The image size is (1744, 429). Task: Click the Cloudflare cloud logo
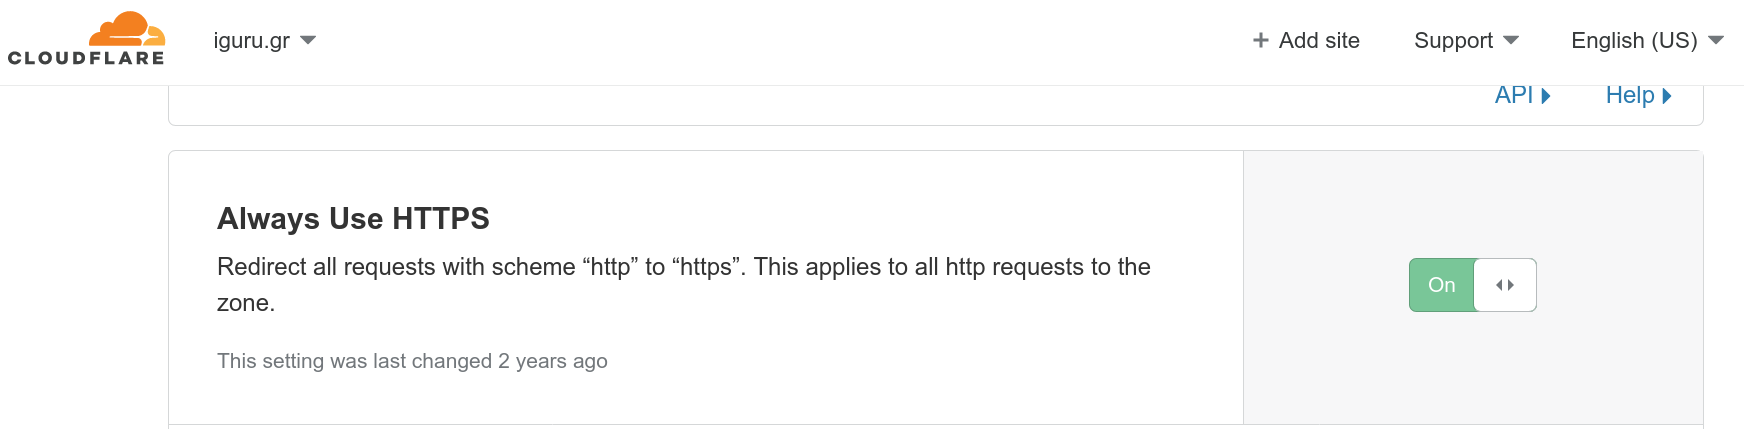coord(127,29)
